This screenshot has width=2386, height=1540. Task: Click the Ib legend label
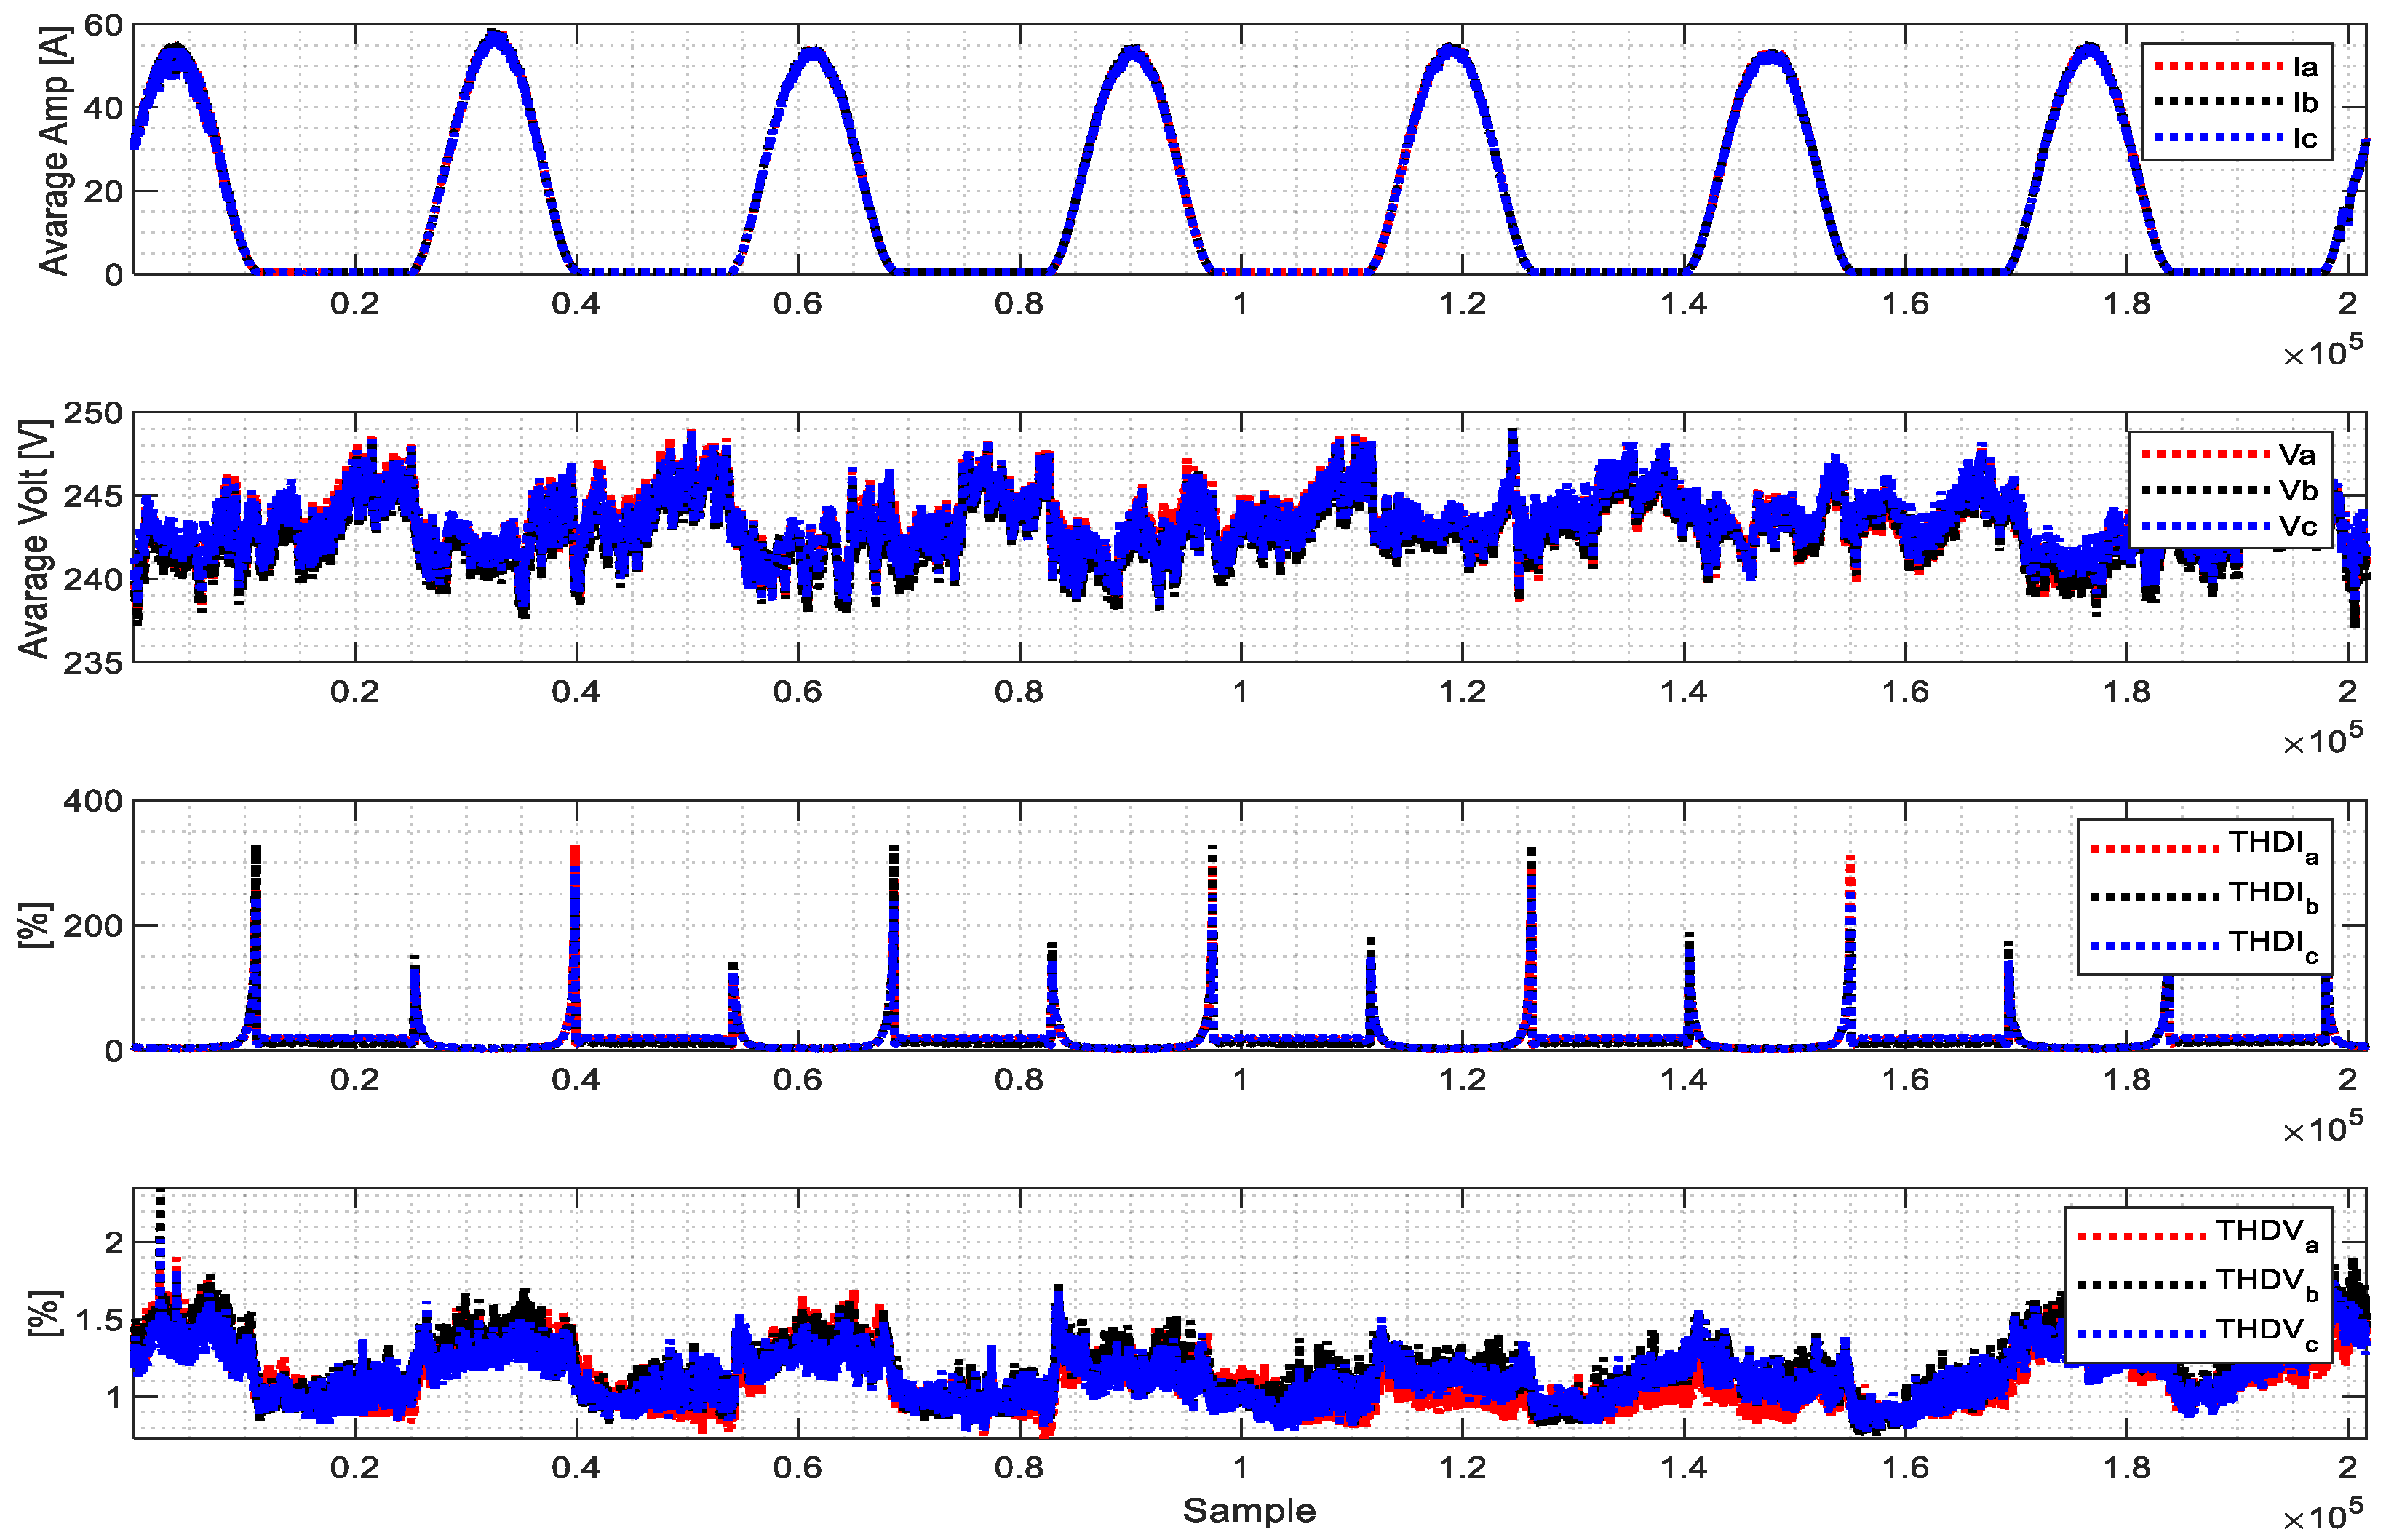click(x=2305, y=103)
